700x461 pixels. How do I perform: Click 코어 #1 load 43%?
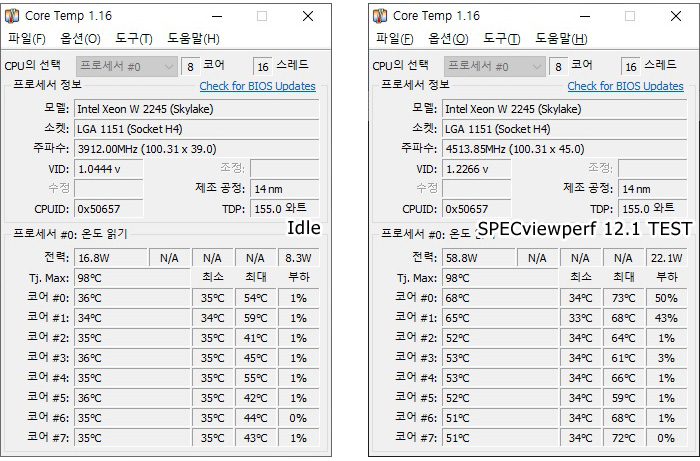pos(666,318)
